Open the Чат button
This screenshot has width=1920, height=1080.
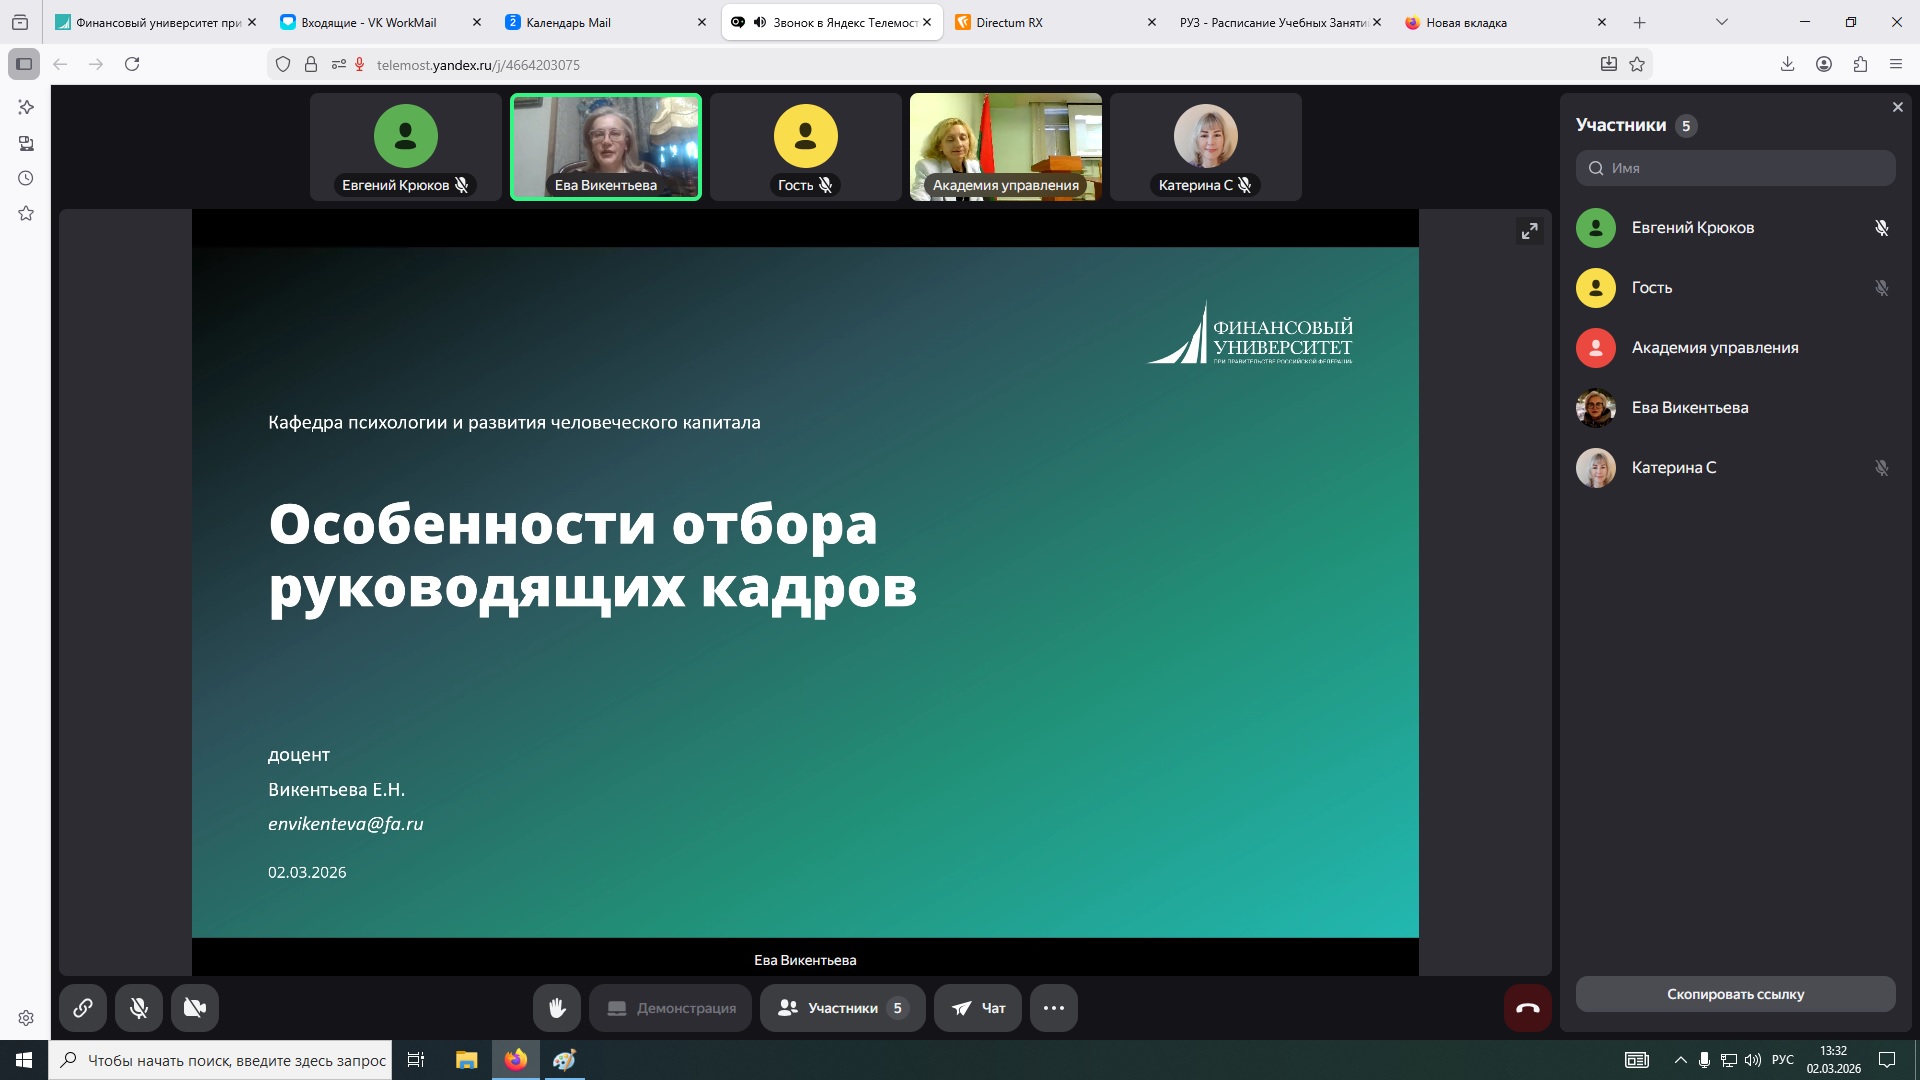coord(978,1008)
